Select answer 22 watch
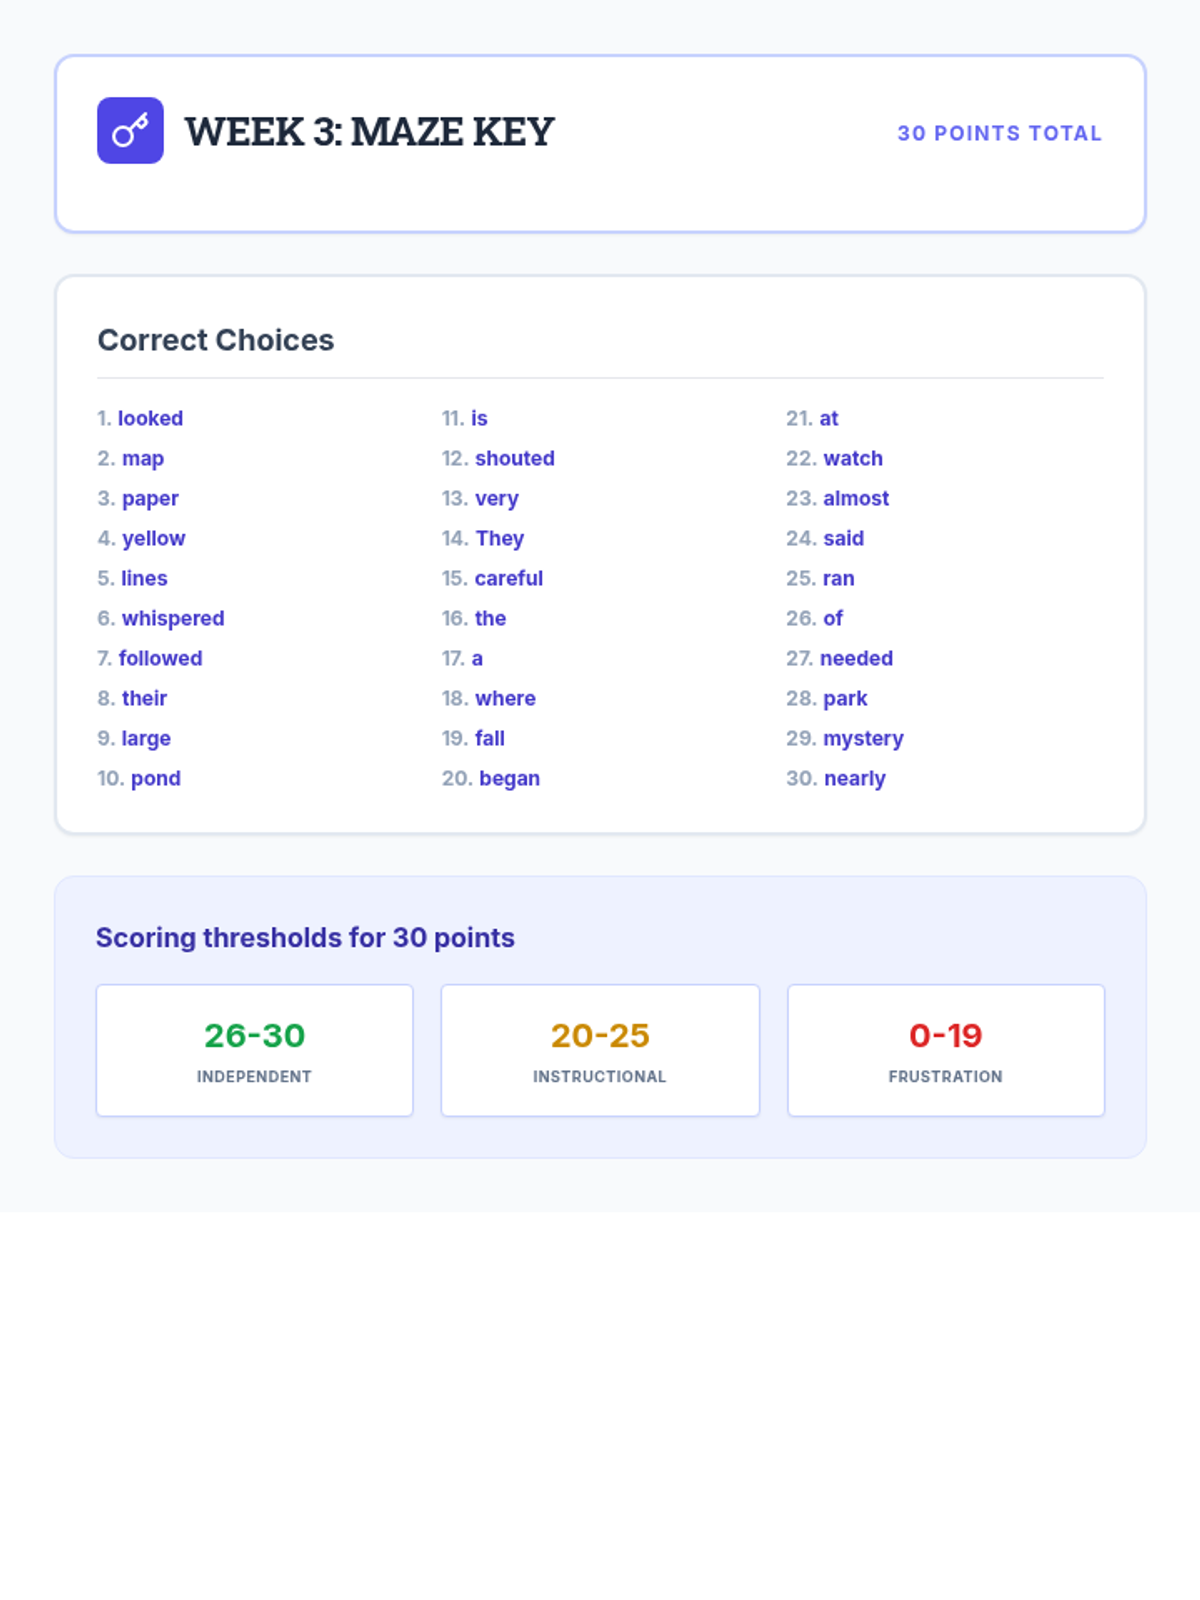 point(835,458)
